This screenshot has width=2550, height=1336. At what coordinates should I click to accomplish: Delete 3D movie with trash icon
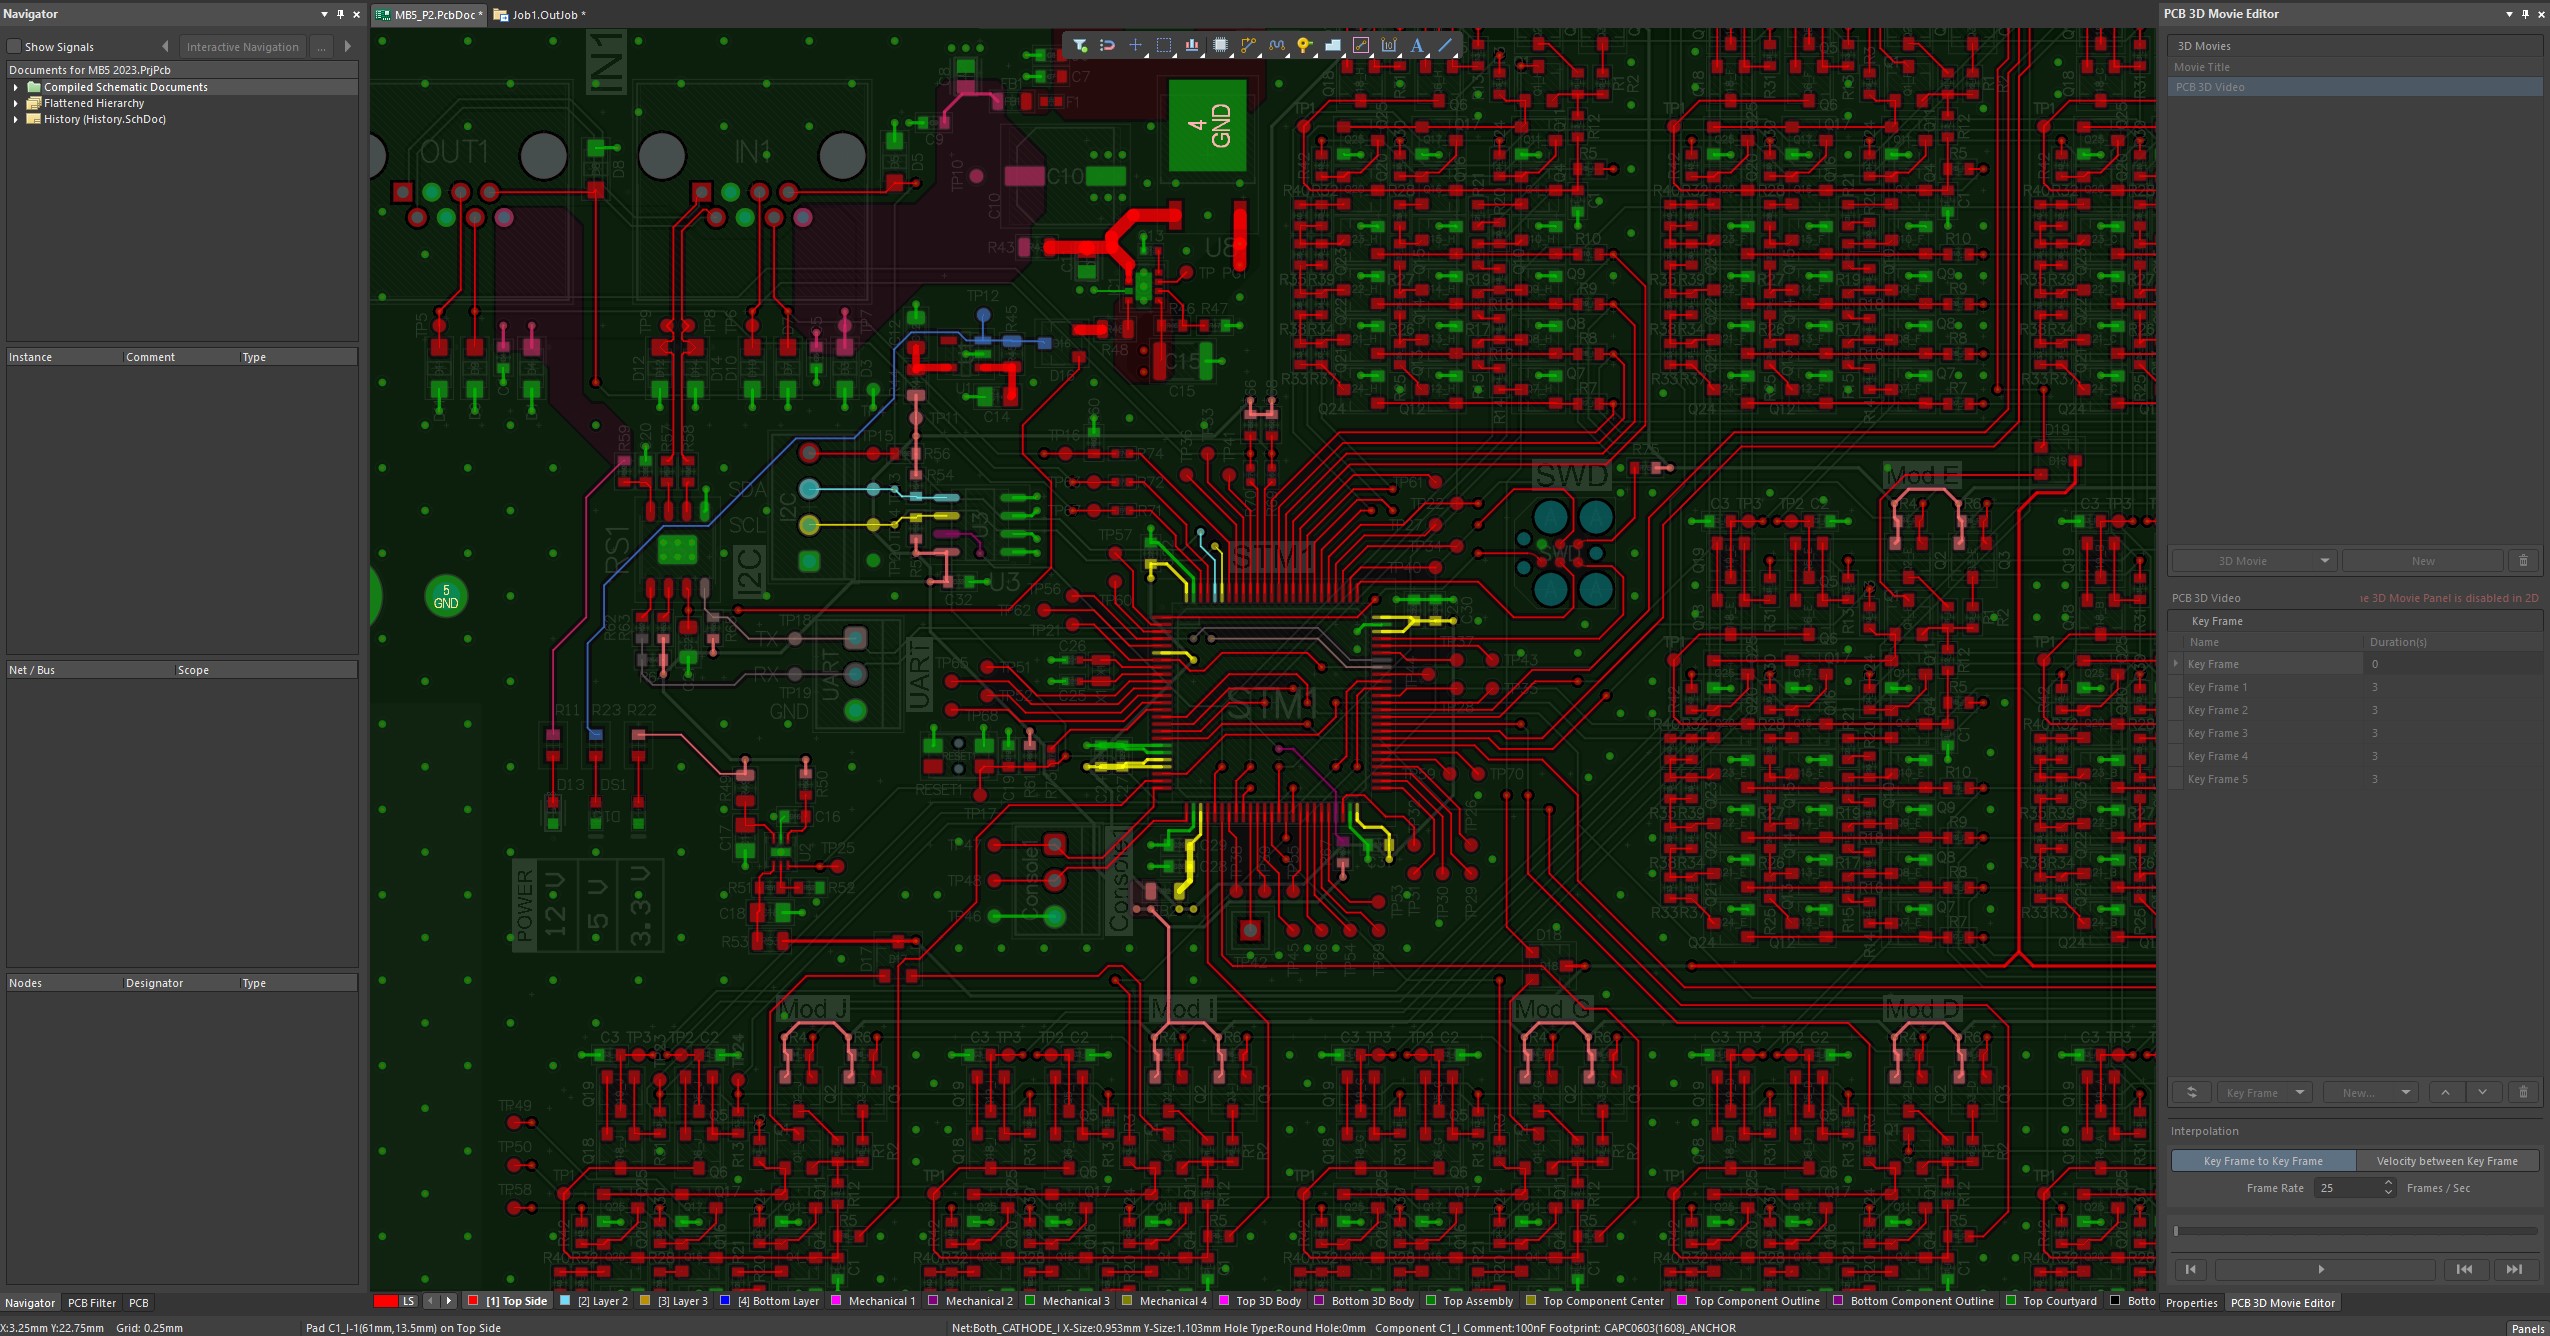2523,560
